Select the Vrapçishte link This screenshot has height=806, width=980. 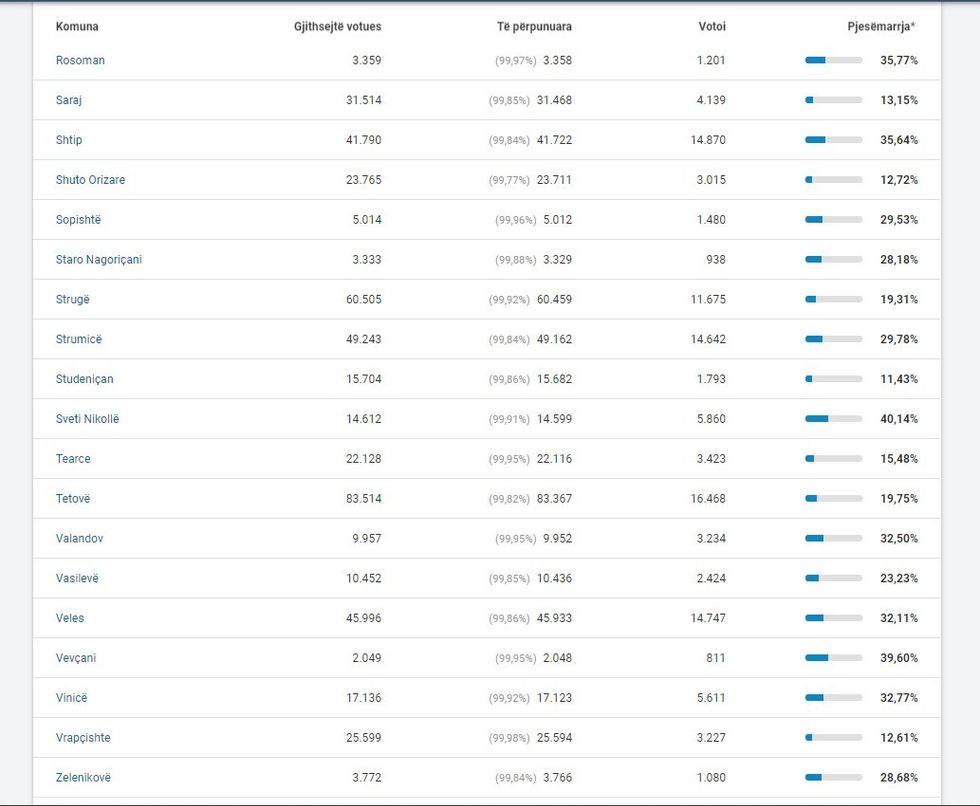(x=83, y=738)
